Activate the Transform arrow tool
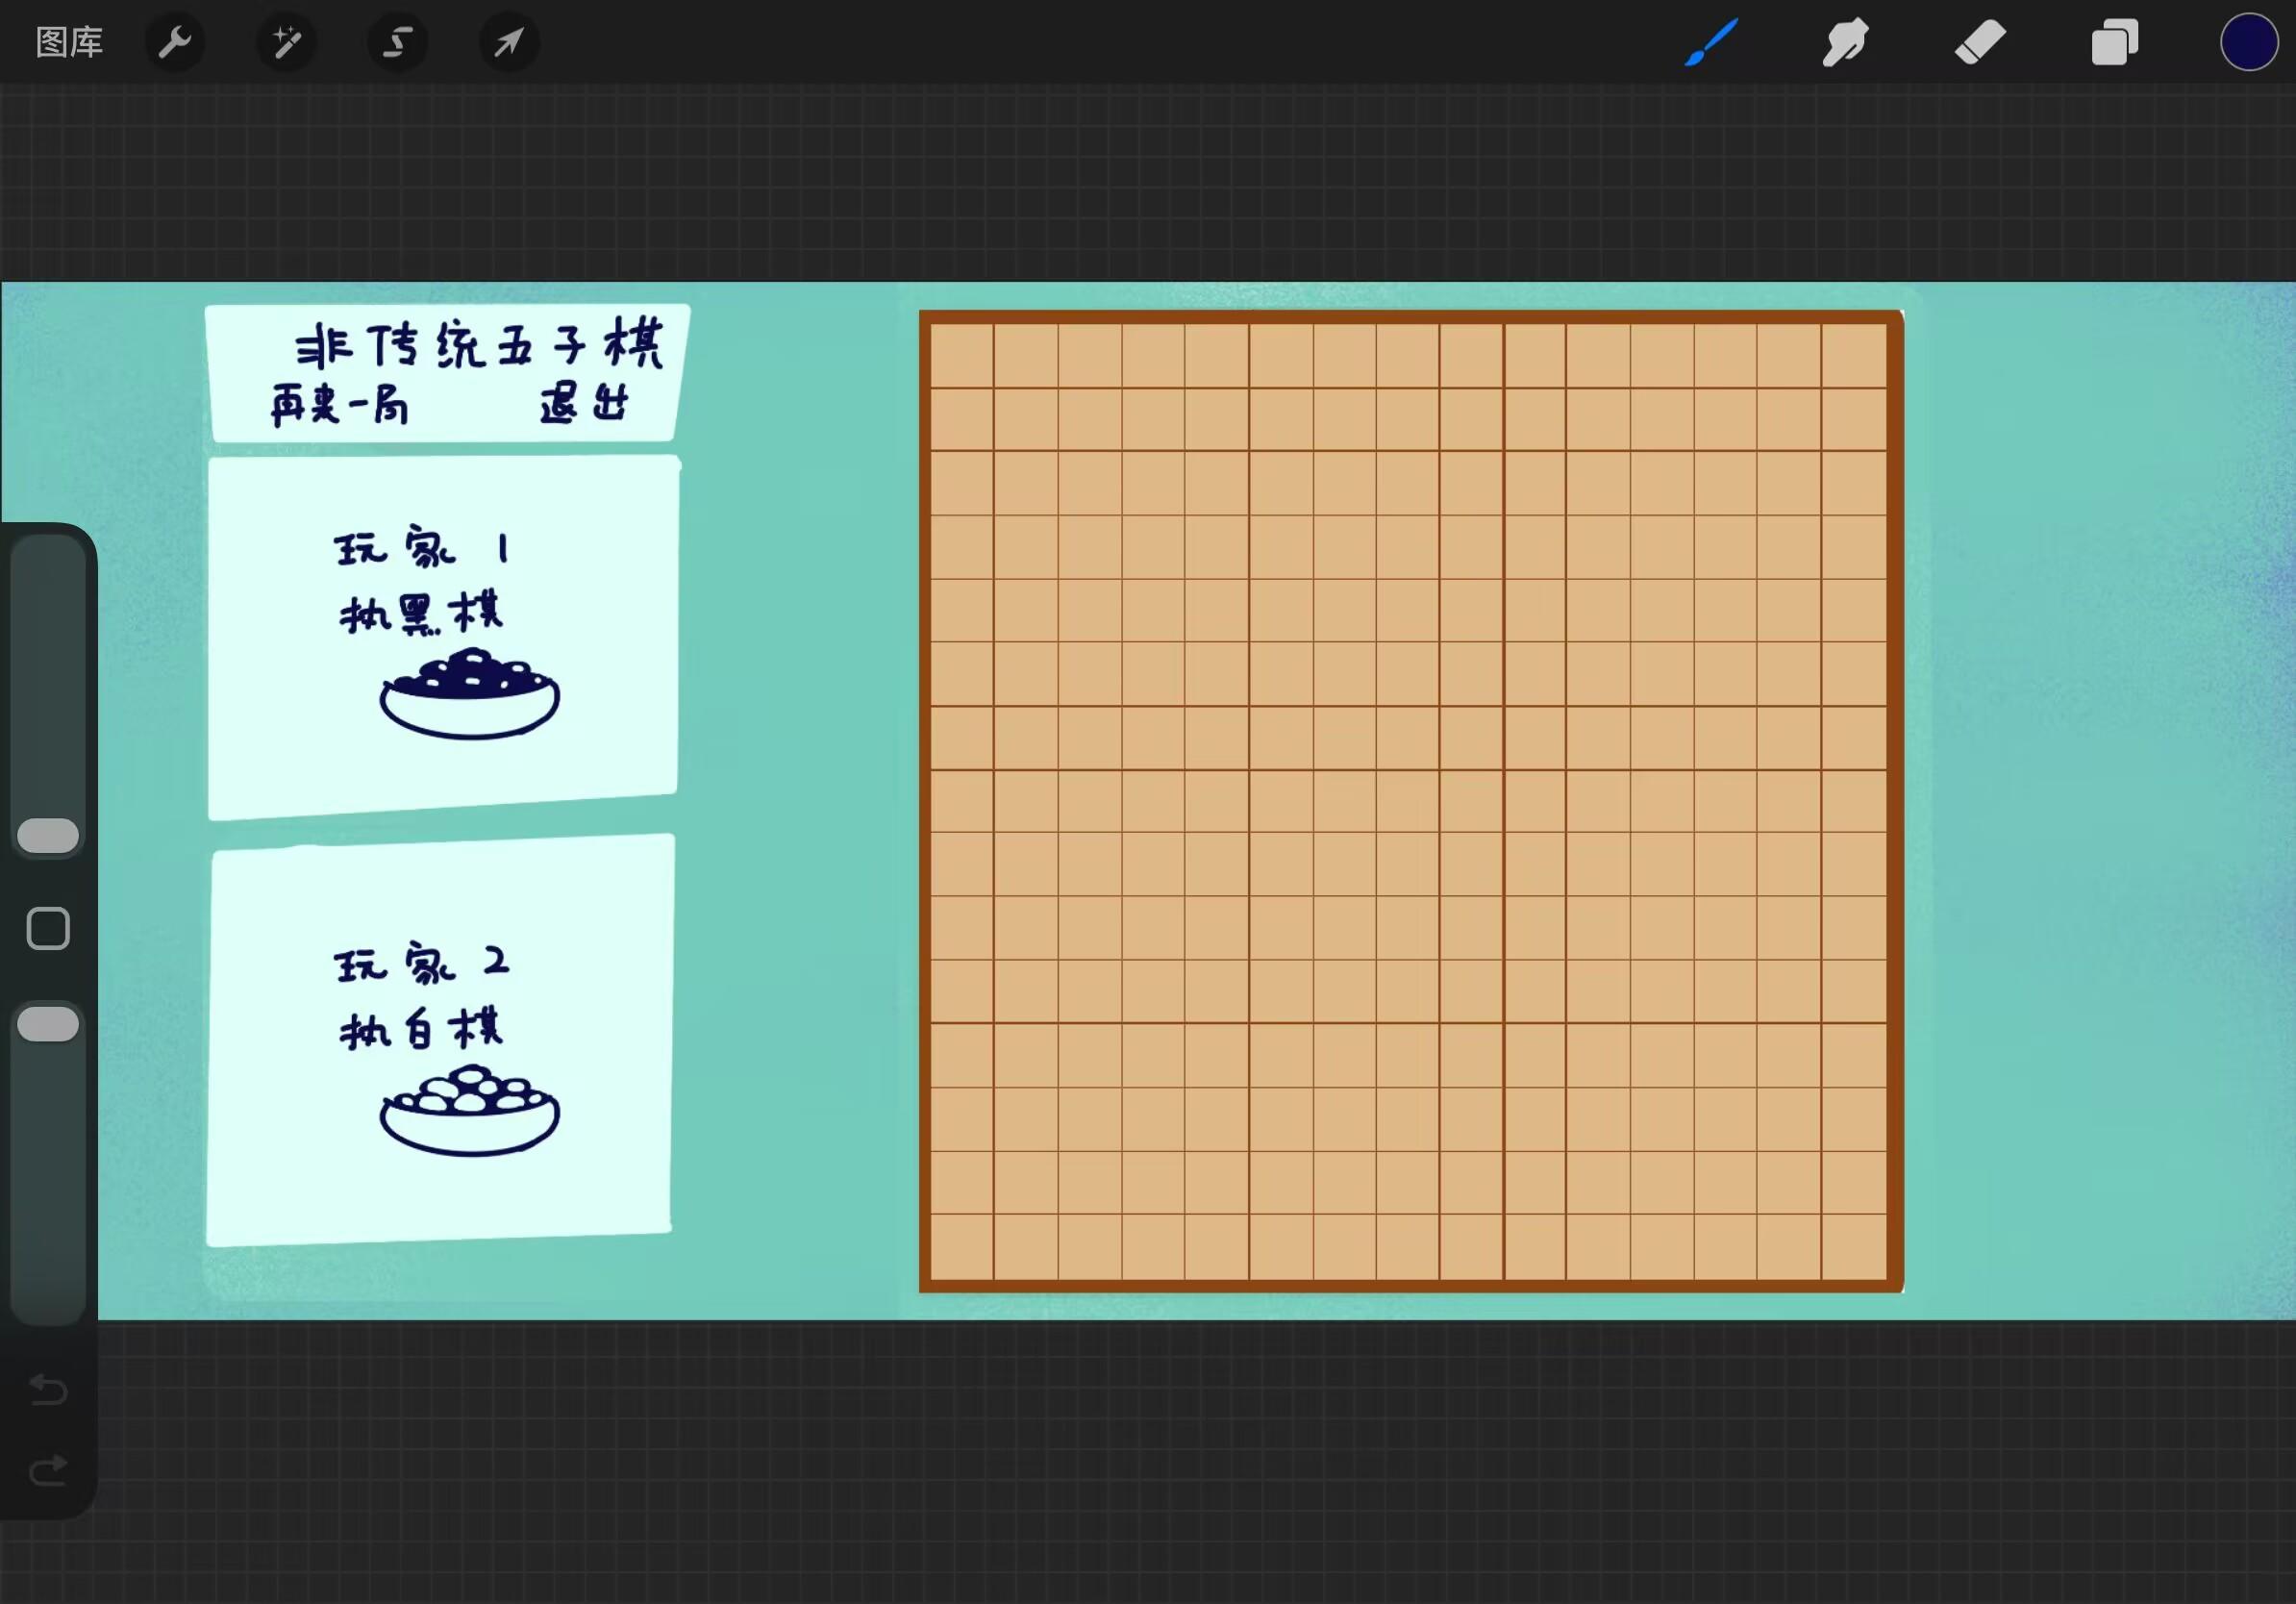 coord(509,42)
